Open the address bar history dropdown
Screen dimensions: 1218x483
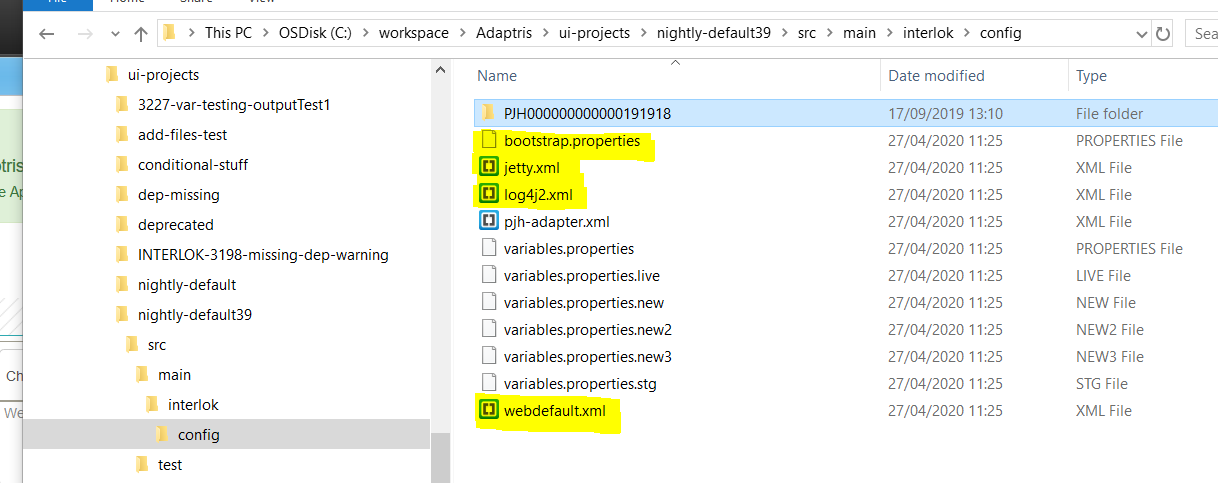1140,33
